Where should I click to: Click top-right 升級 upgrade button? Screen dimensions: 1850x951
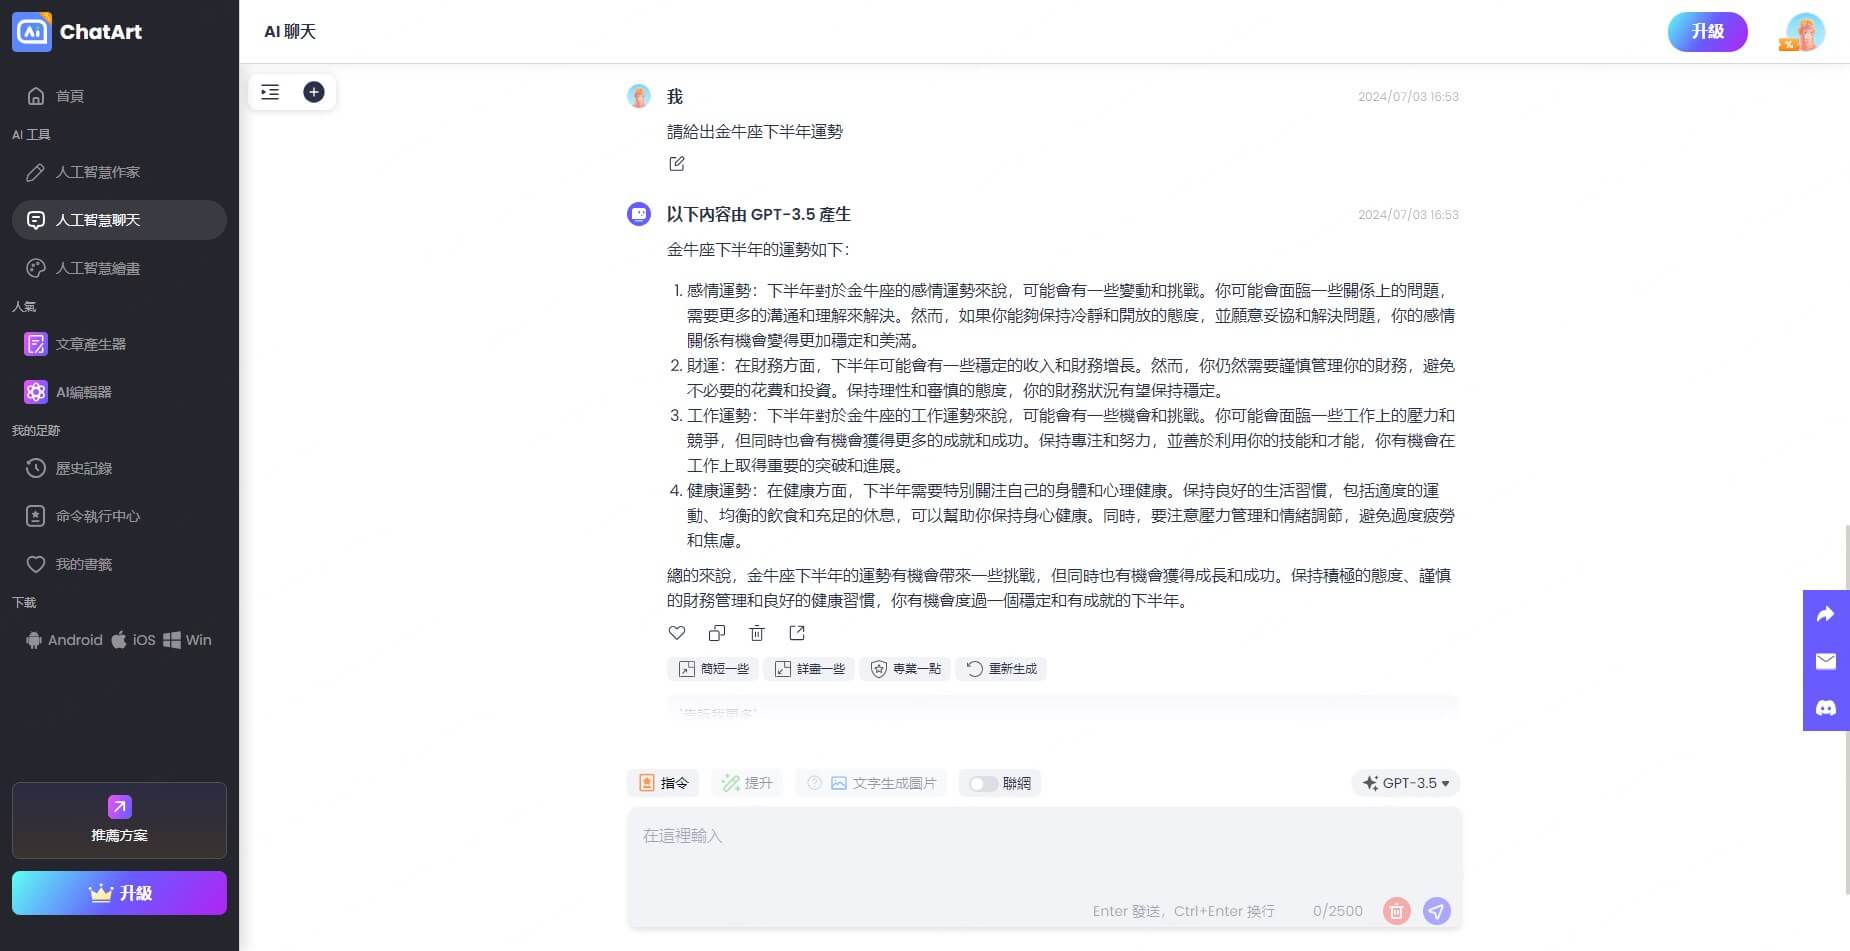[x=1707, y=32]
